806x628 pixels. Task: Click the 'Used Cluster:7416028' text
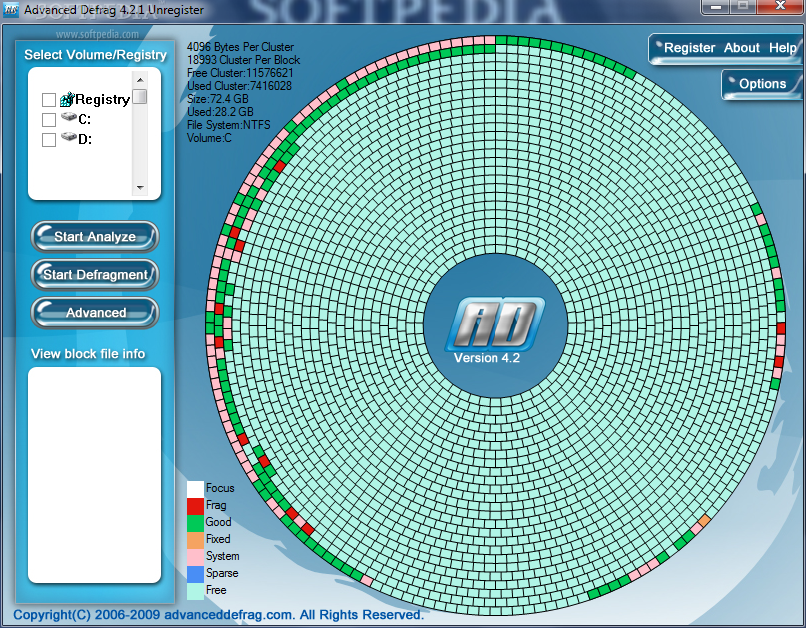[x=240, y=86]
